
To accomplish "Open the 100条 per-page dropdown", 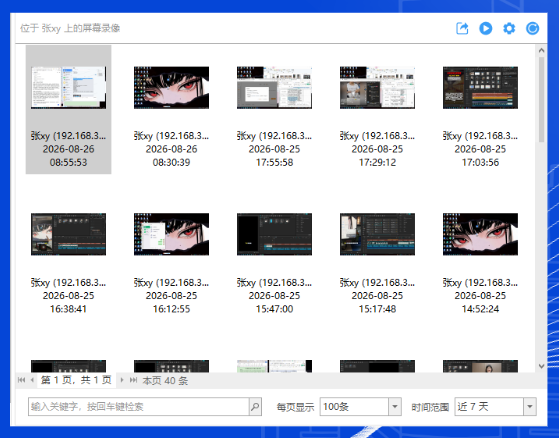I will 395,407.
